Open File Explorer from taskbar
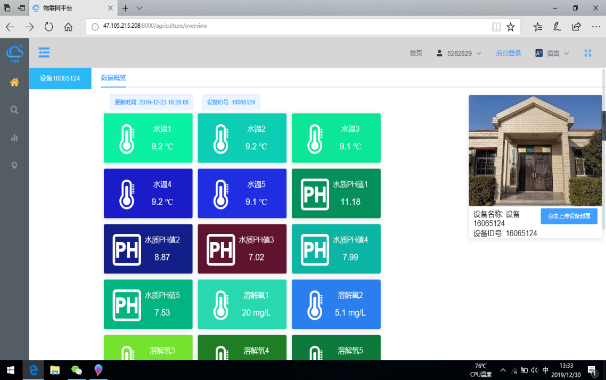 pyautogui.click(x=55, y=370)
